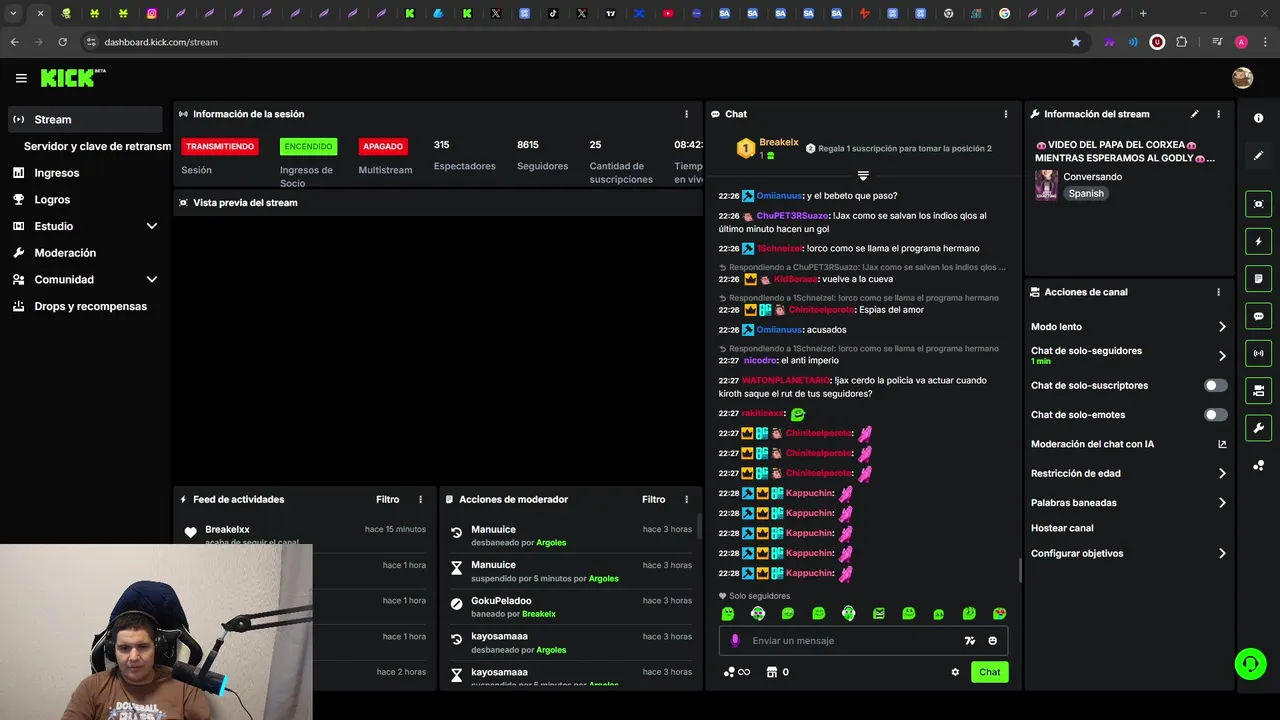Click the document note shortcut in right rail
The width and height of the screenshot is (1280, 720).
tap(1258, 278)
